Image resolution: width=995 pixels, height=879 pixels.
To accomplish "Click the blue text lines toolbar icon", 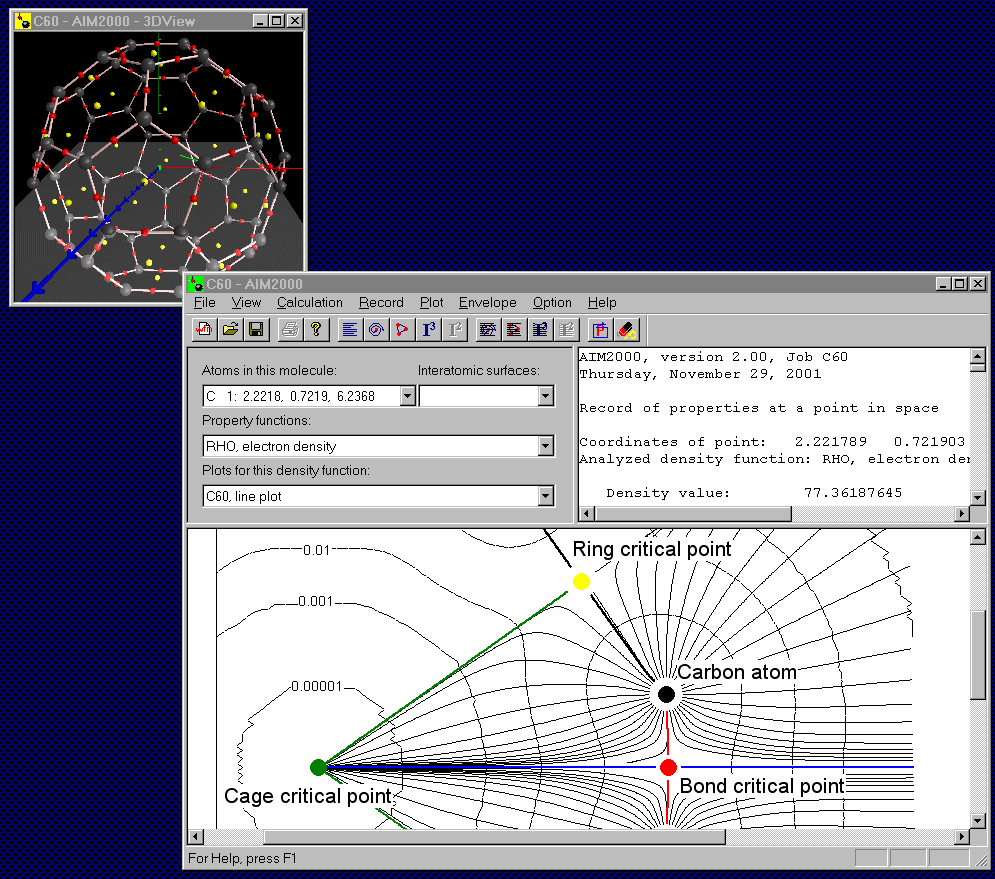I will 350,329.
